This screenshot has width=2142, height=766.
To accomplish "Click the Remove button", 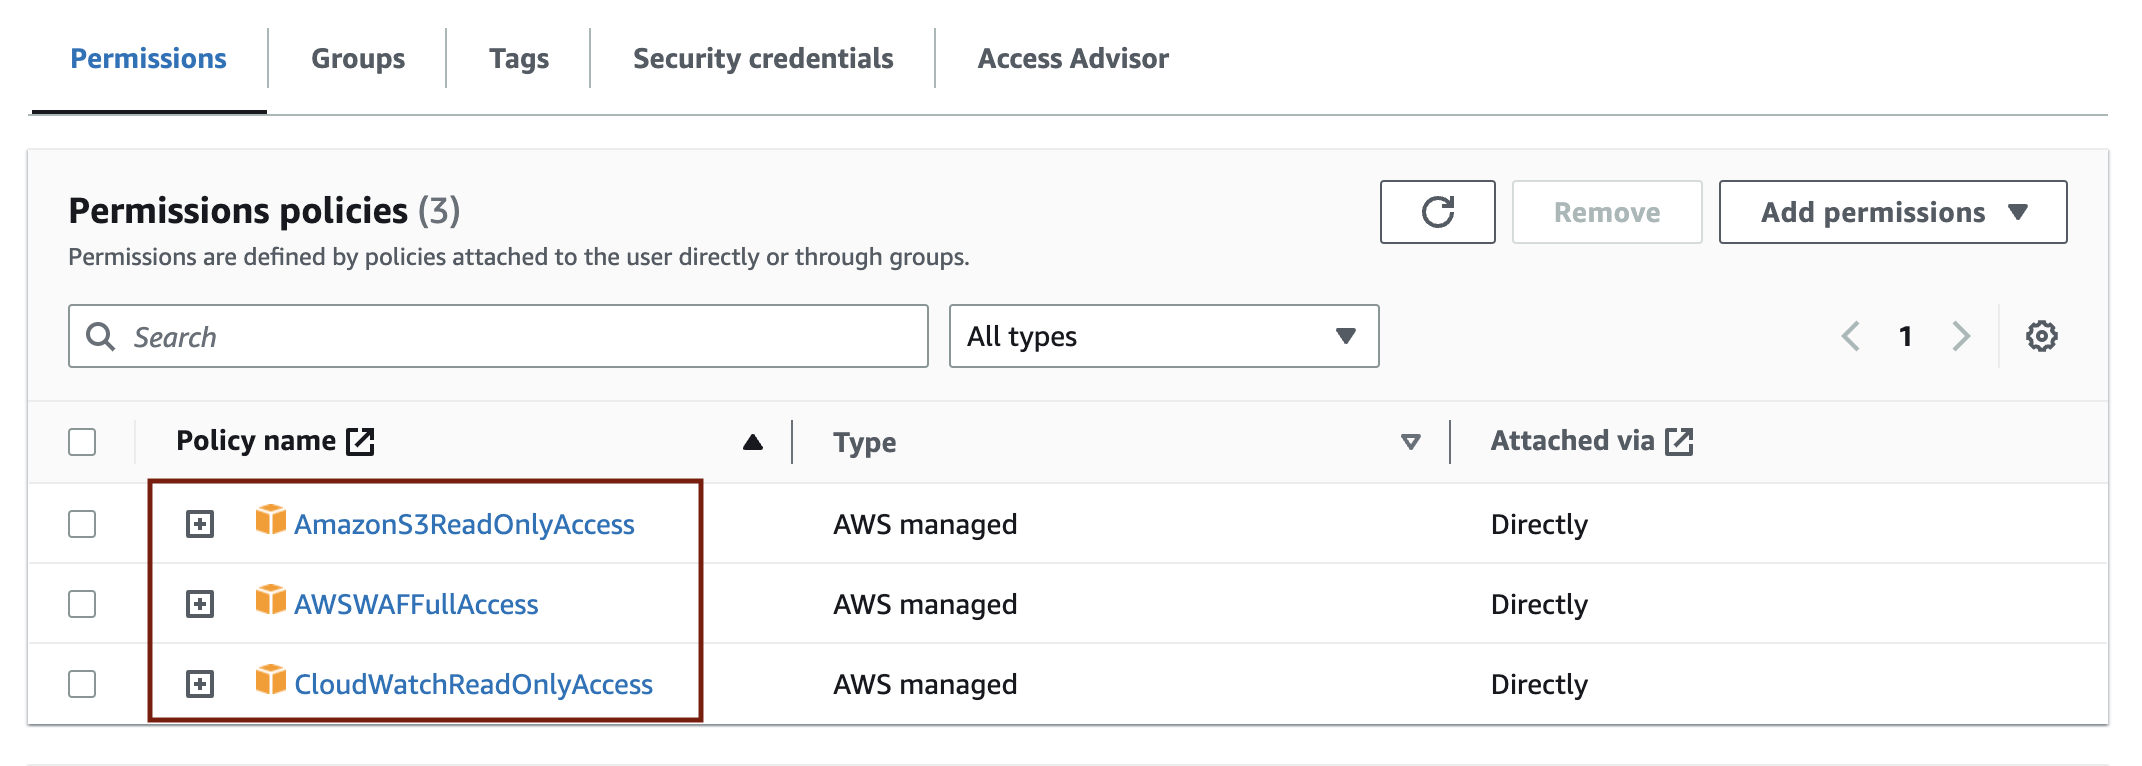I will (x=1607, y=212).
